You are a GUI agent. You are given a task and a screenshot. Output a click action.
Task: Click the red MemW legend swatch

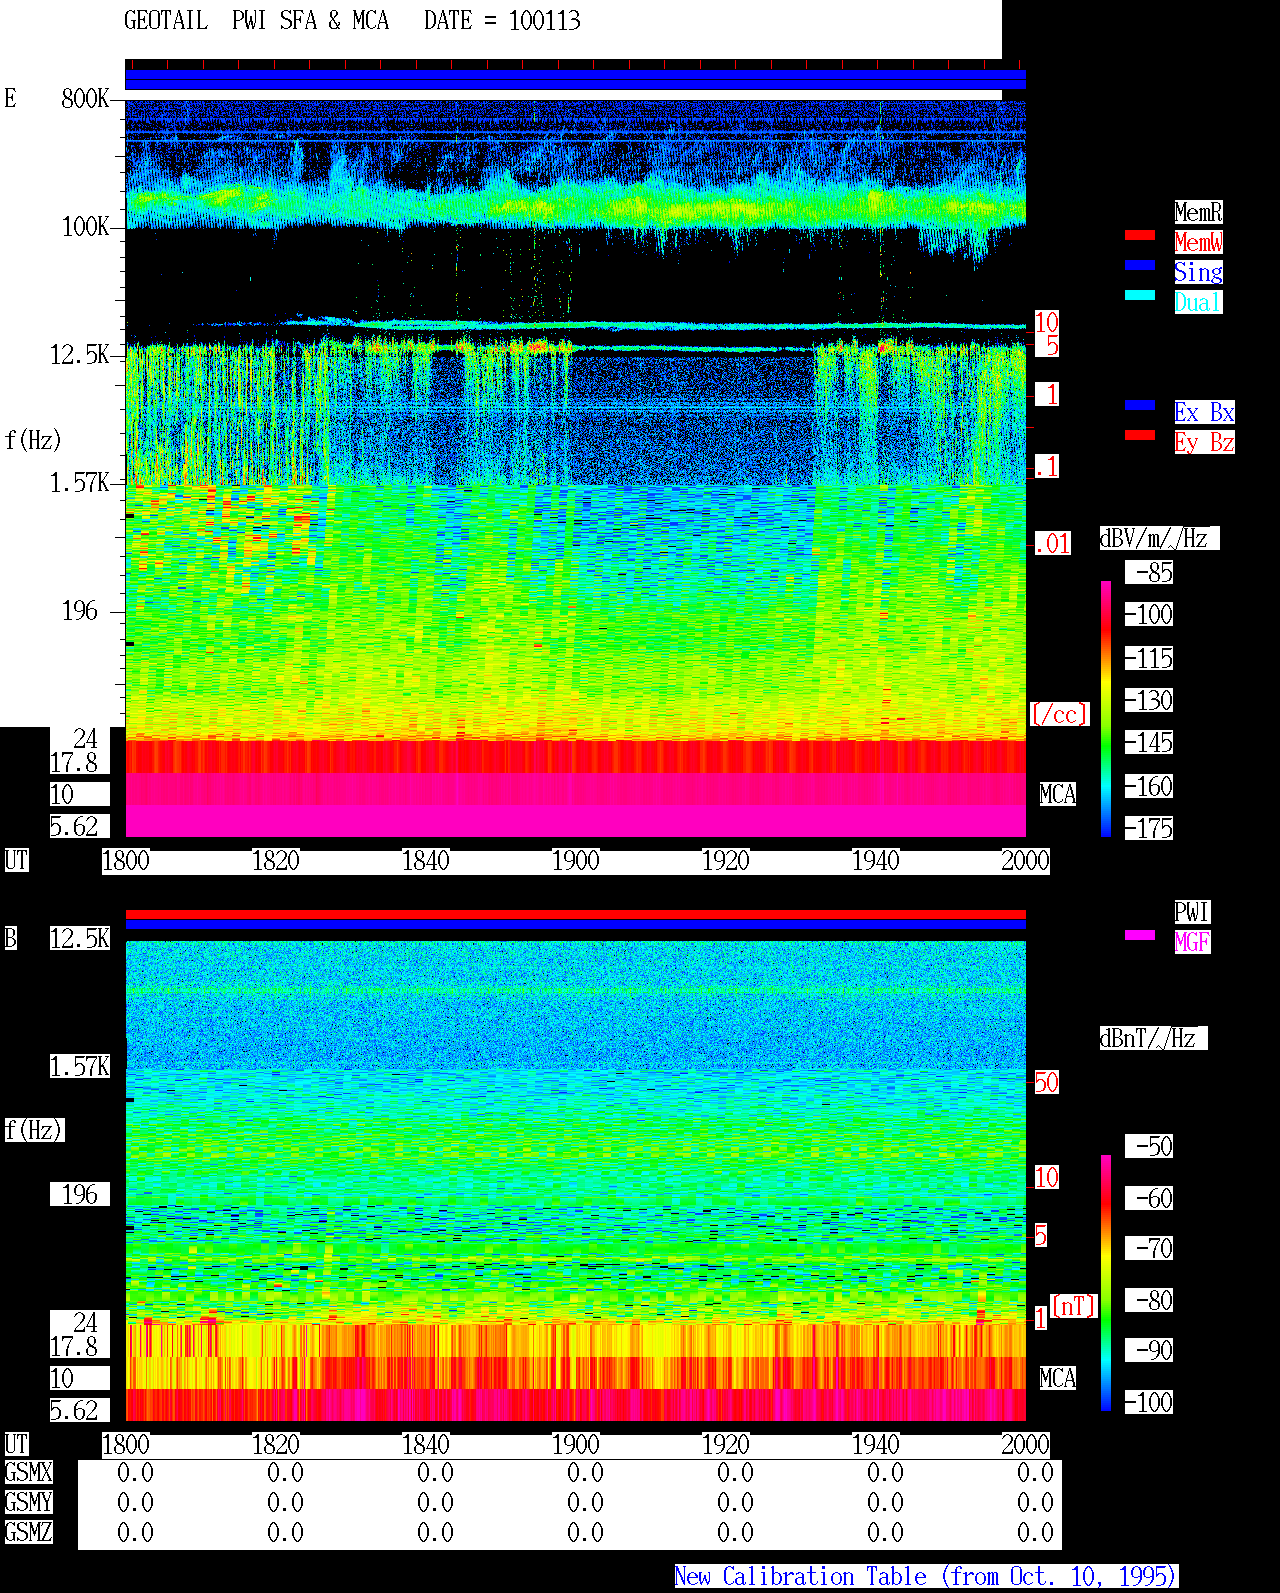click(x=1140, y=235)
